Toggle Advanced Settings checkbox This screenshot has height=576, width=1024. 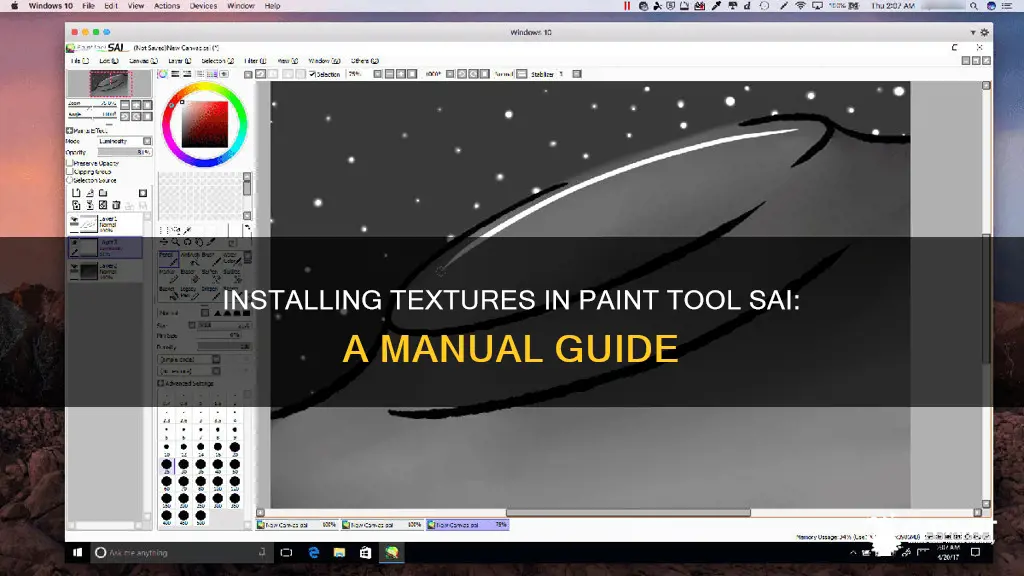pyautogui.click(x=161, y=383)
